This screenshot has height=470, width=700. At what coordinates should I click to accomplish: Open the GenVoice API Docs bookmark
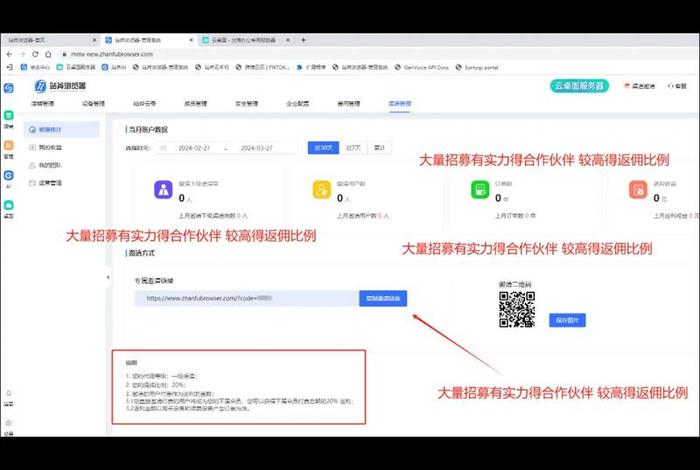pyautogui.click(x=422, y=67)
